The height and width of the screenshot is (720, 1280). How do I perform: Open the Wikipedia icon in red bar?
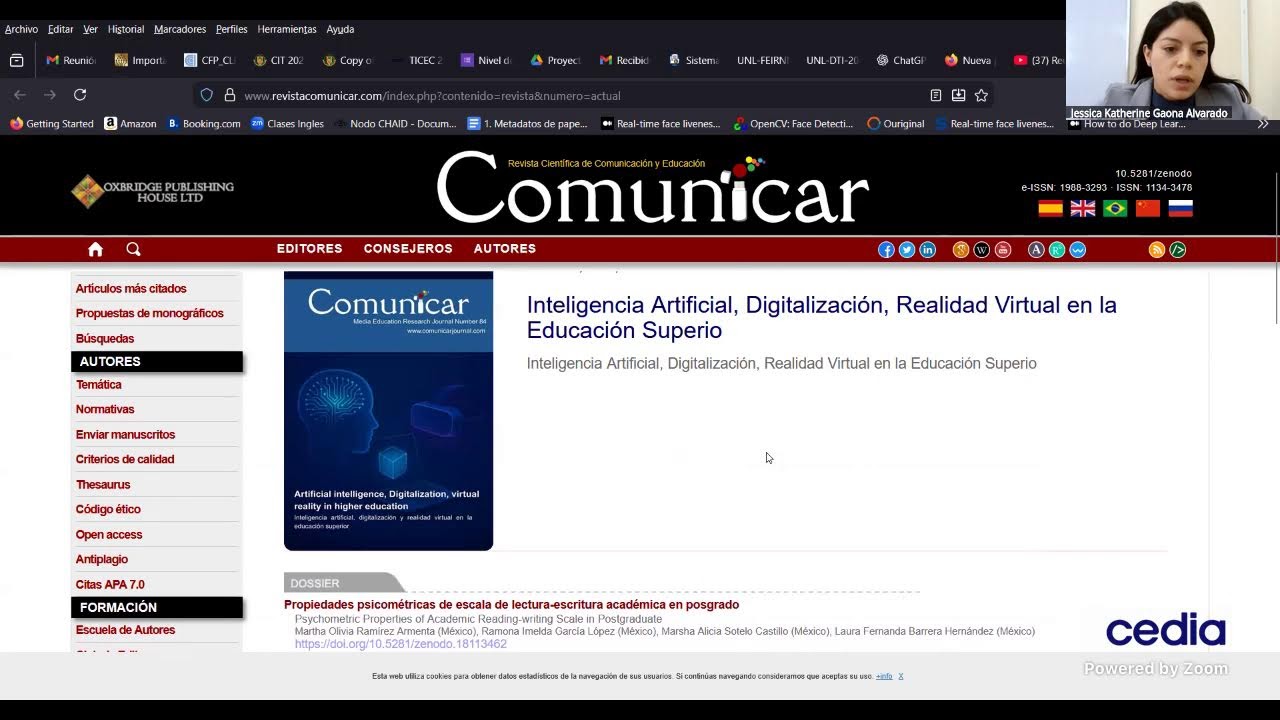(982, 250)
